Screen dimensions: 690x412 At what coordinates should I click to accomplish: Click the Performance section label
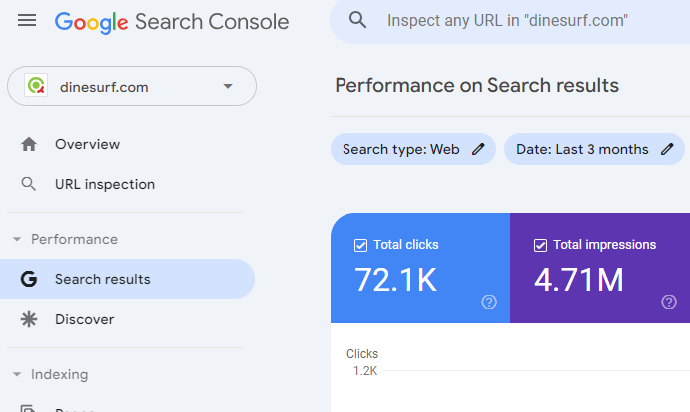click(x=74, y=239)
